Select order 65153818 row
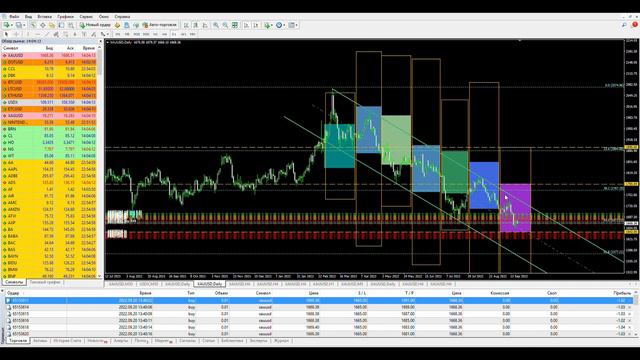640x360 pixels. (x=318, y=327)
